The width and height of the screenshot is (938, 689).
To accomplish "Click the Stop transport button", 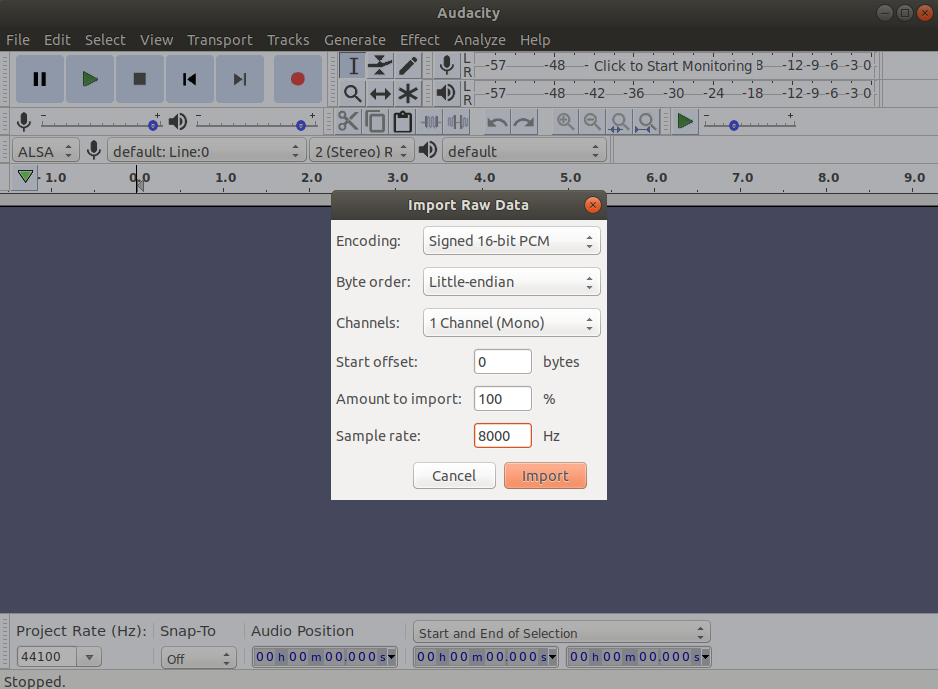I will [139, 79].
